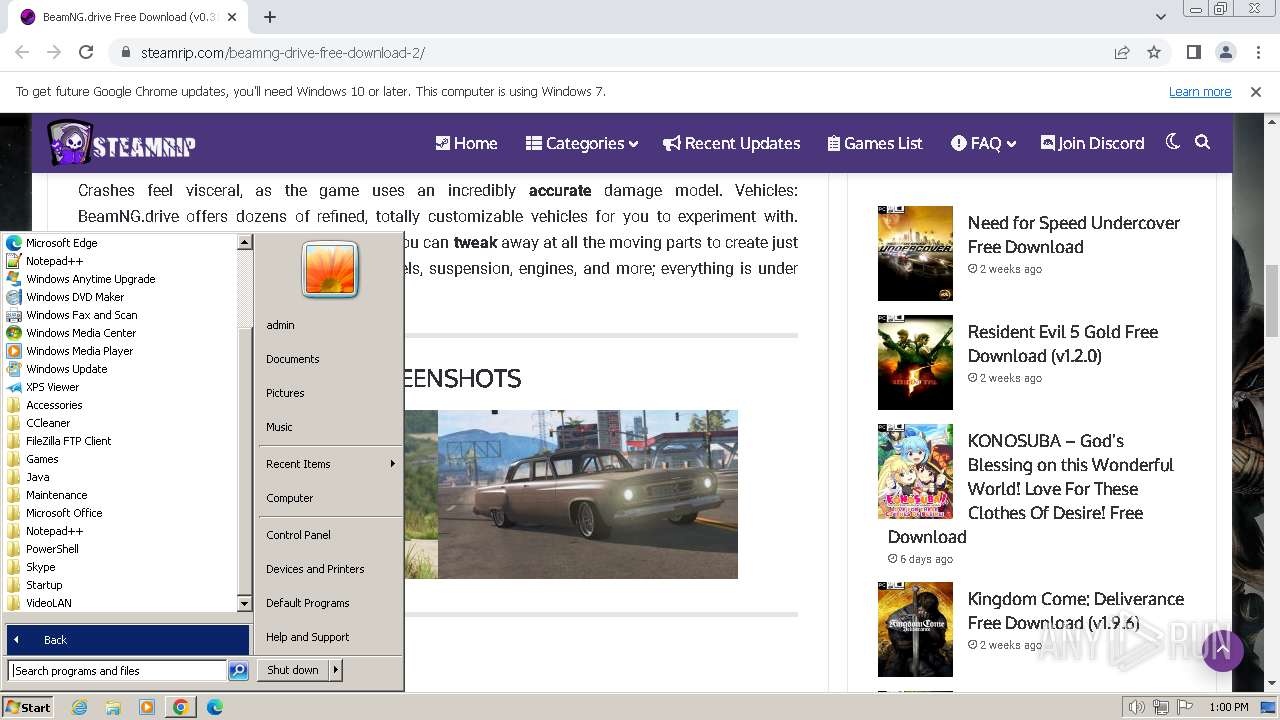Reload the page in Chrome
Screen dimensions: 1280x720
[86, 52]
